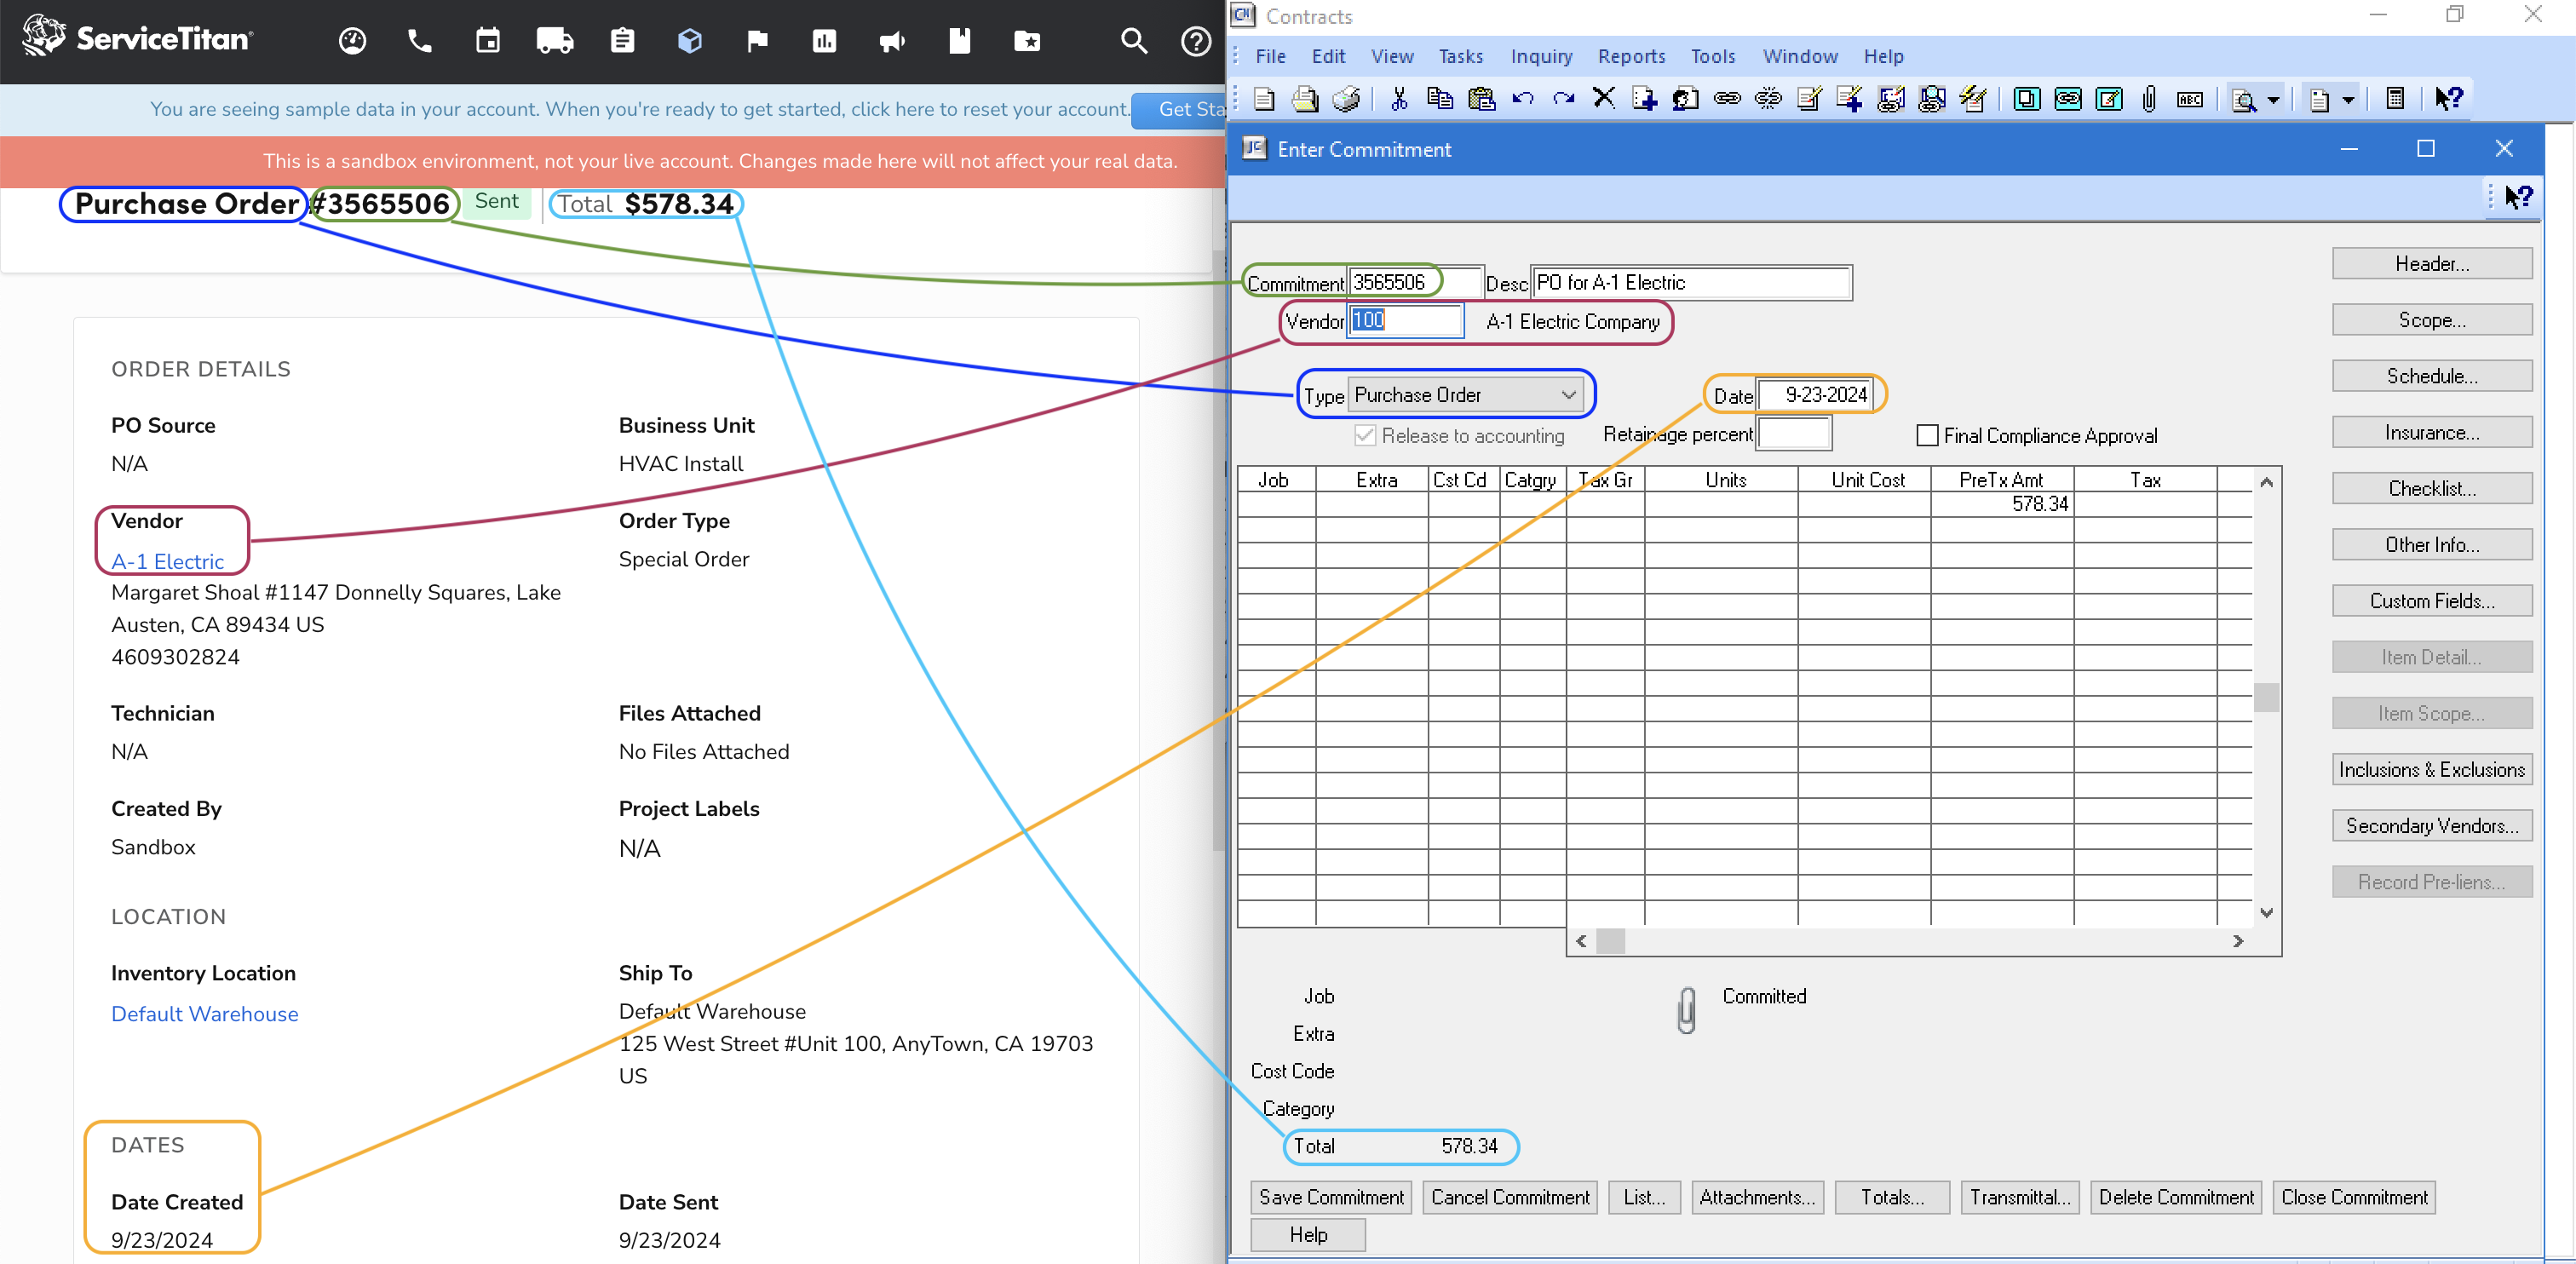Image resolution: width=2576 pixels, height=1264 pixels.
Task: Open the clipboard icon in ServiceTitan
Action: coord(622,41)
